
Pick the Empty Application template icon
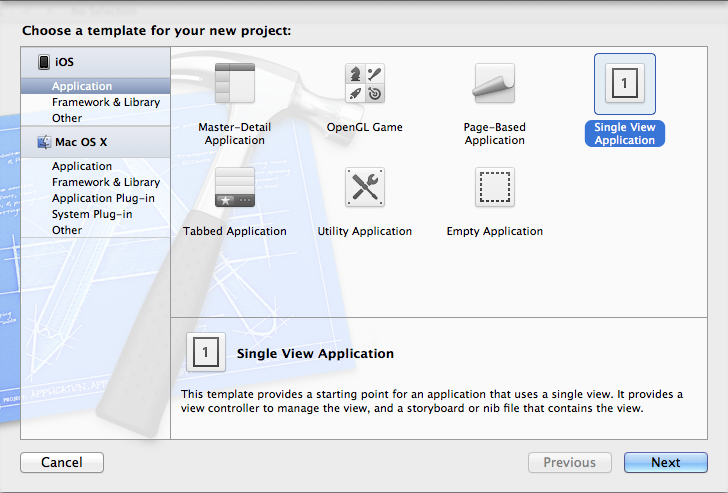[x=494, y=188]
